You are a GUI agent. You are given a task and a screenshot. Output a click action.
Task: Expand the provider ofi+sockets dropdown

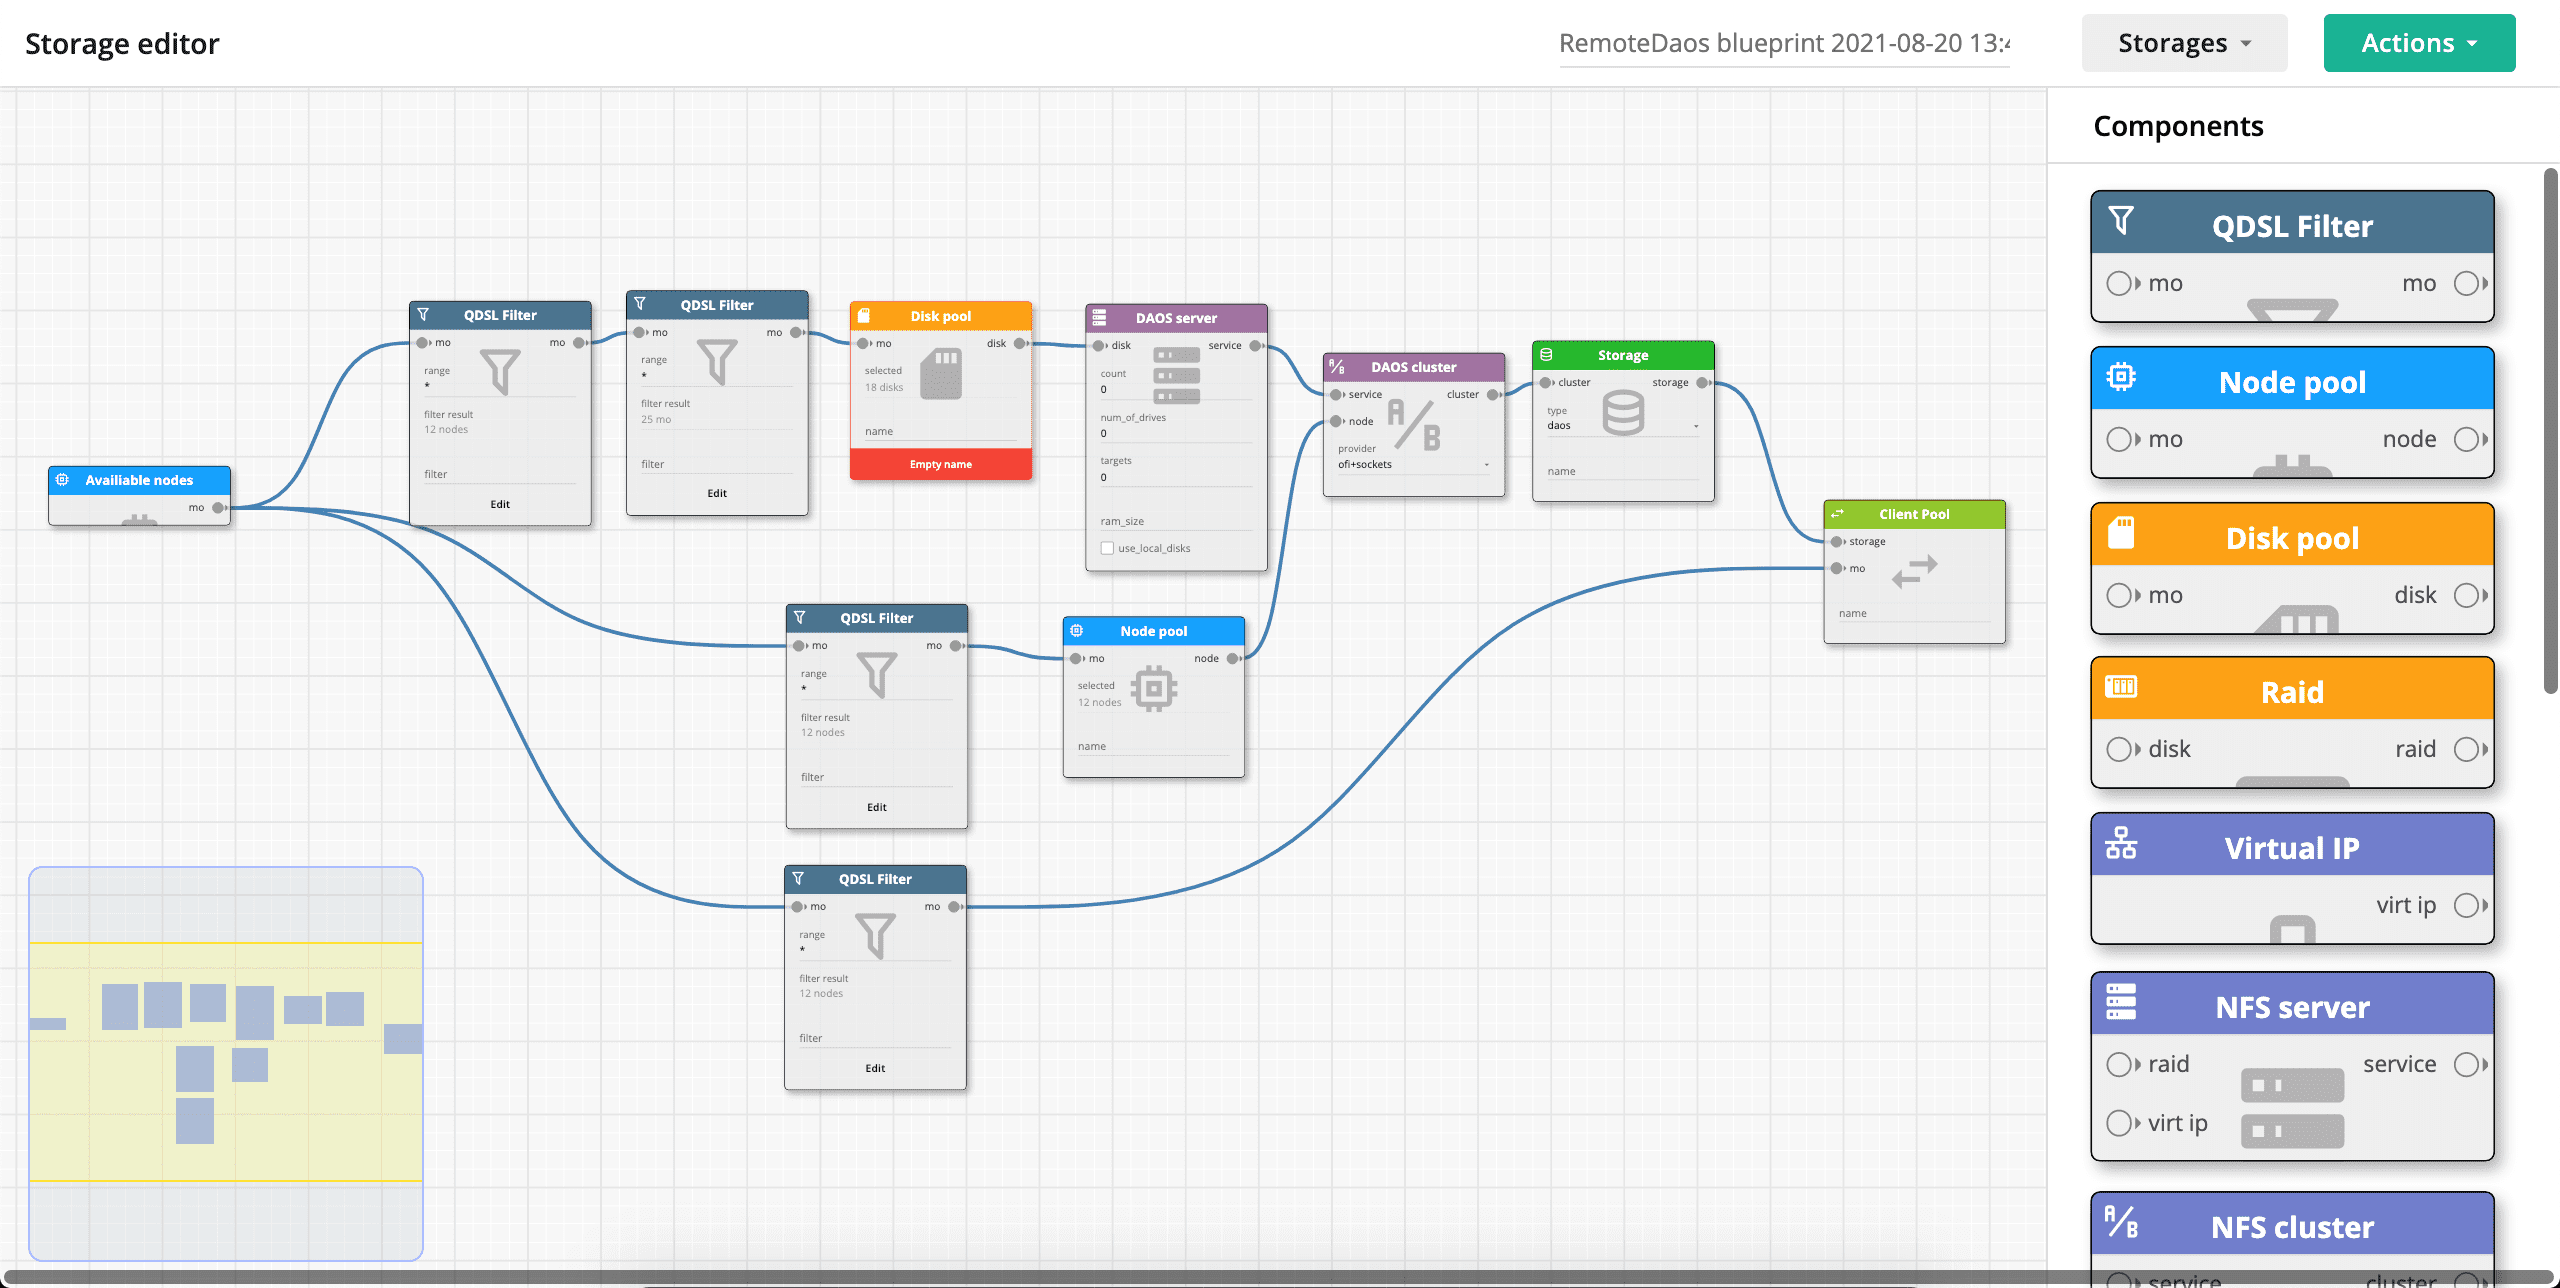[x=1486, y=465]
